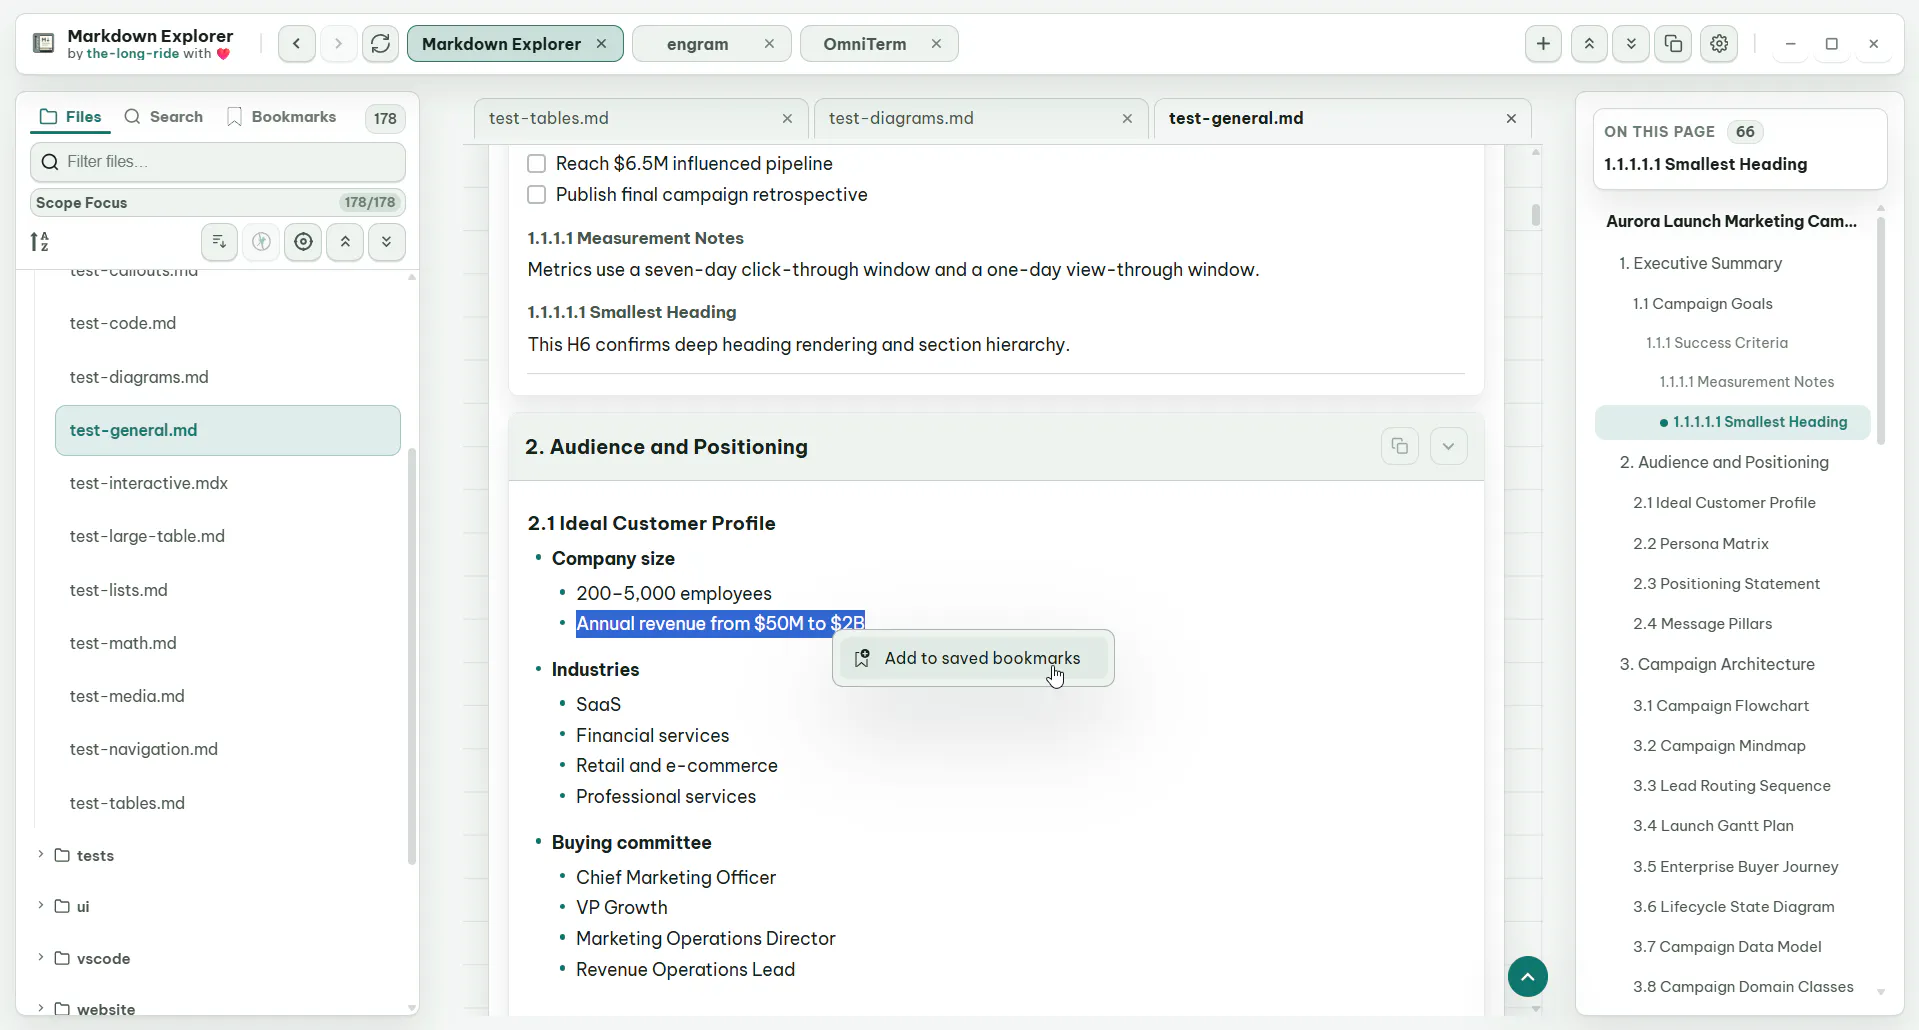Close the test-general.md tab
The width and height of the screenshot is (1919, 1030).
pyautogui.click(x=1511, y=118)
